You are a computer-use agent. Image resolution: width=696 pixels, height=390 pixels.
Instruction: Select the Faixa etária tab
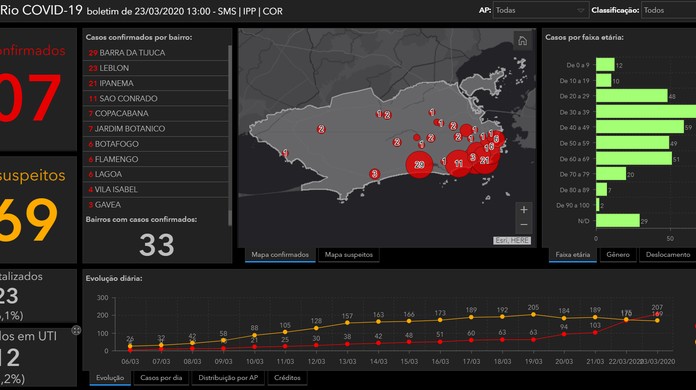[573, 255]
